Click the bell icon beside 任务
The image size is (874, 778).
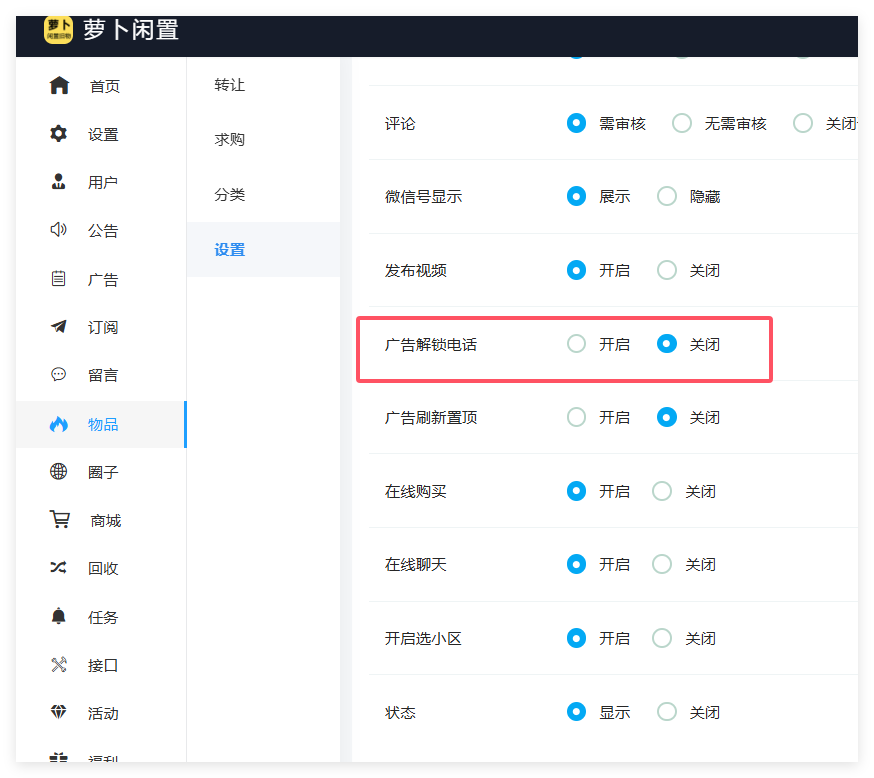(59, 616)
